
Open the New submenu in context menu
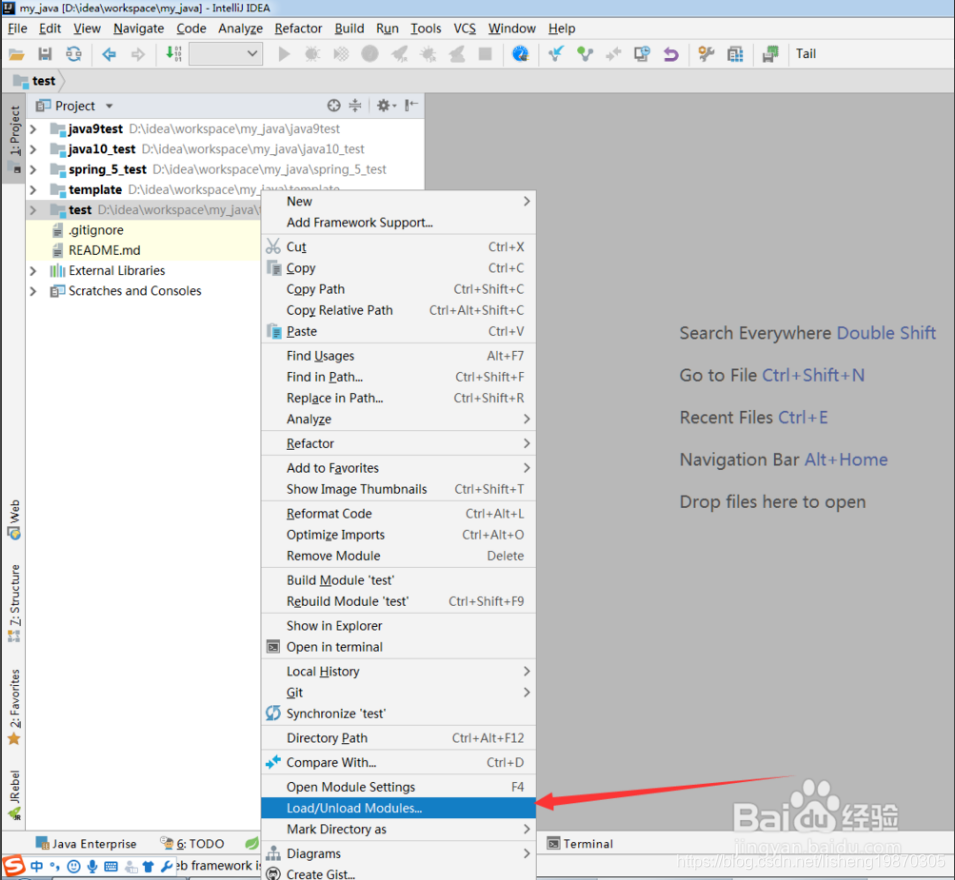pyautogui.click(x=398, y=202)
